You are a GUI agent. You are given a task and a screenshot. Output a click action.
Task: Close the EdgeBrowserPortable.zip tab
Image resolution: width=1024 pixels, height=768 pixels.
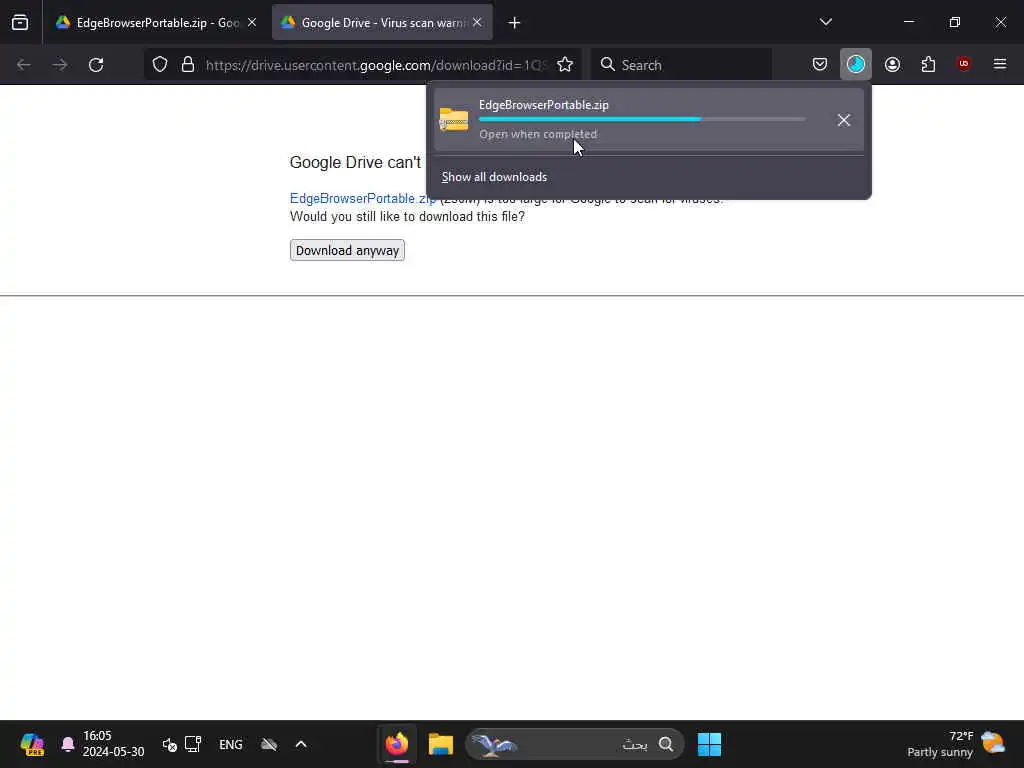(252, 23)
